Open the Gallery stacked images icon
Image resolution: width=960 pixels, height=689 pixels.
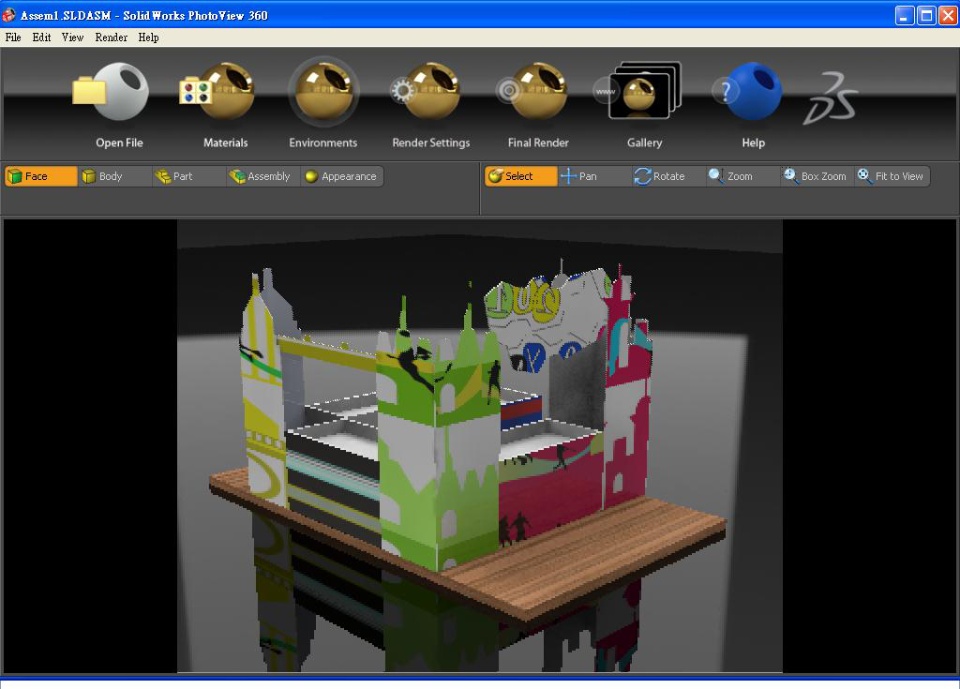click(x=638, y=91)
